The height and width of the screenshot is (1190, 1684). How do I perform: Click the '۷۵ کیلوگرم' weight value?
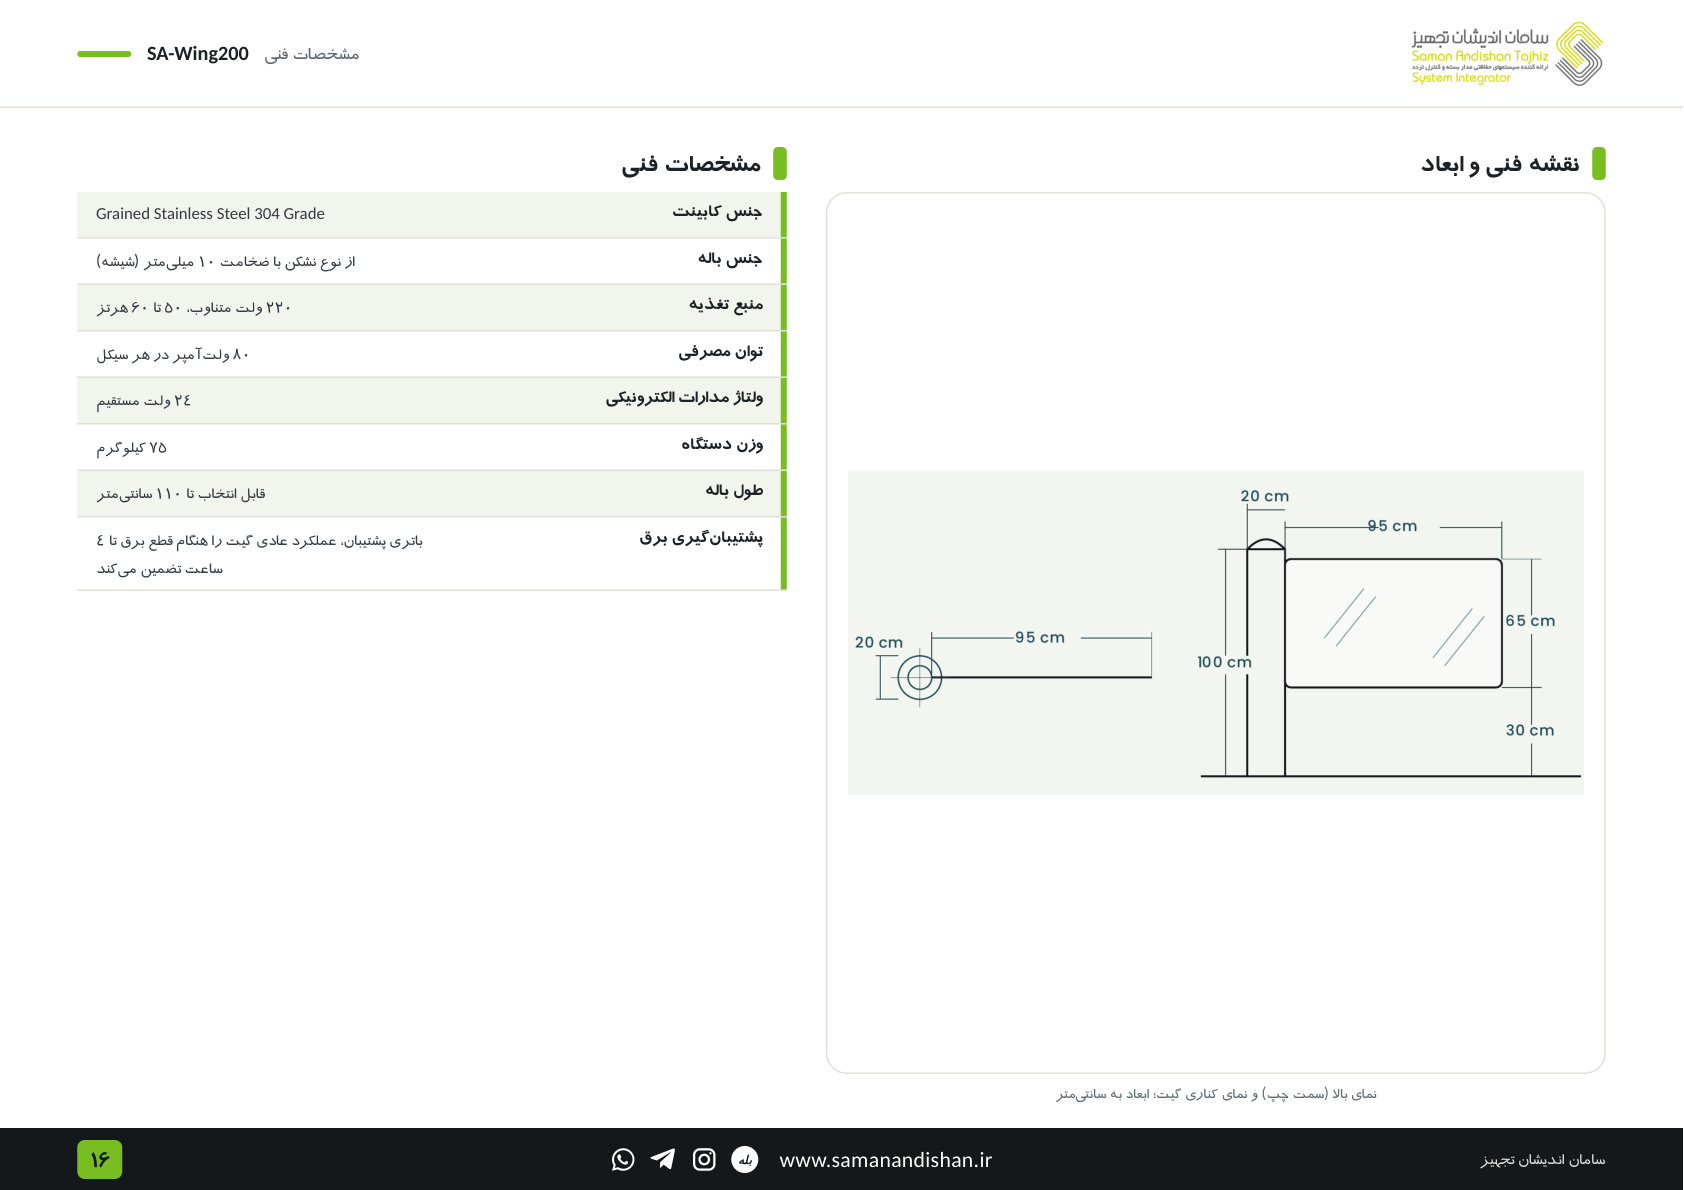click(131, 448)
